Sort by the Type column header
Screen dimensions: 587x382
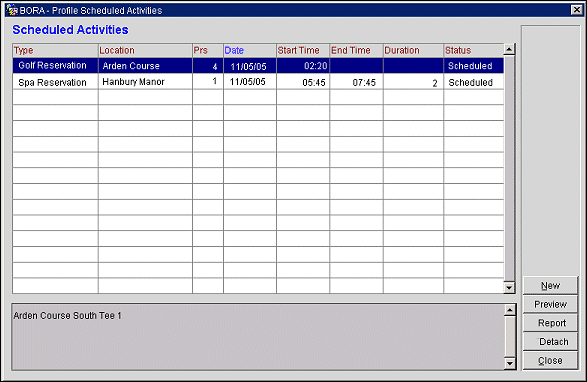coord(55,50)
